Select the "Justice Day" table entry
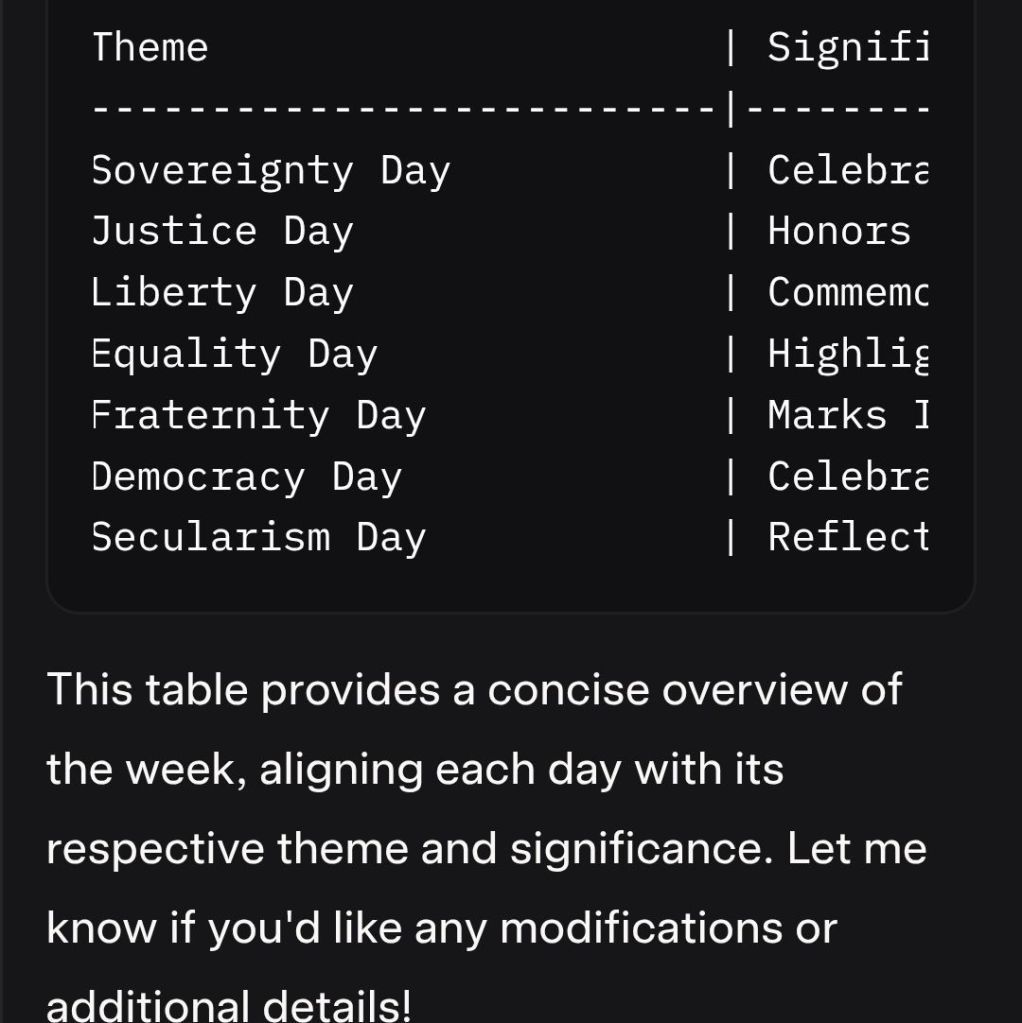The height and width of the screenshot is (1023, 1022). pos(222,232)
